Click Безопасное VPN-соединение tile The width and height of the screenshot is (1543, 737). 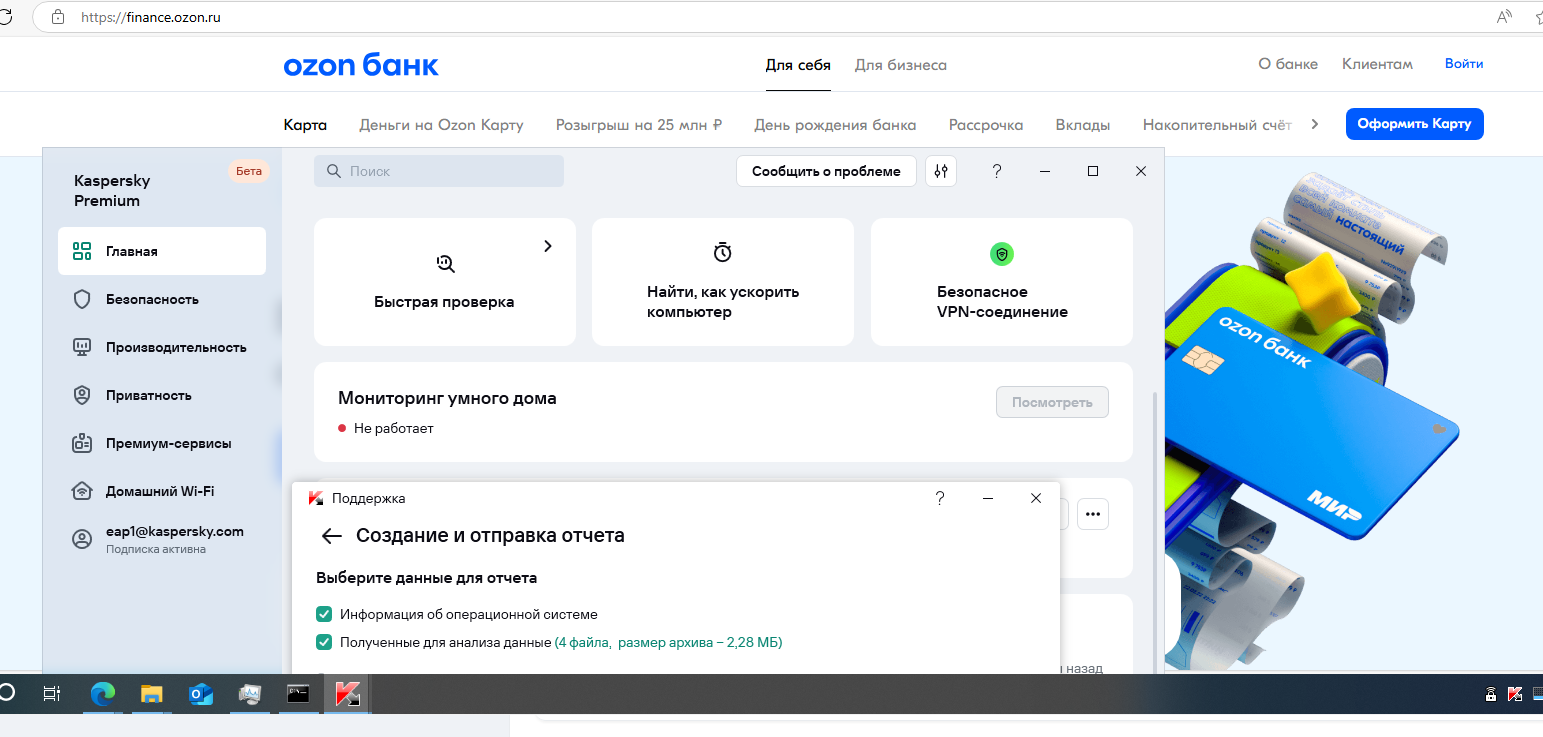[x=1002, y=282]
